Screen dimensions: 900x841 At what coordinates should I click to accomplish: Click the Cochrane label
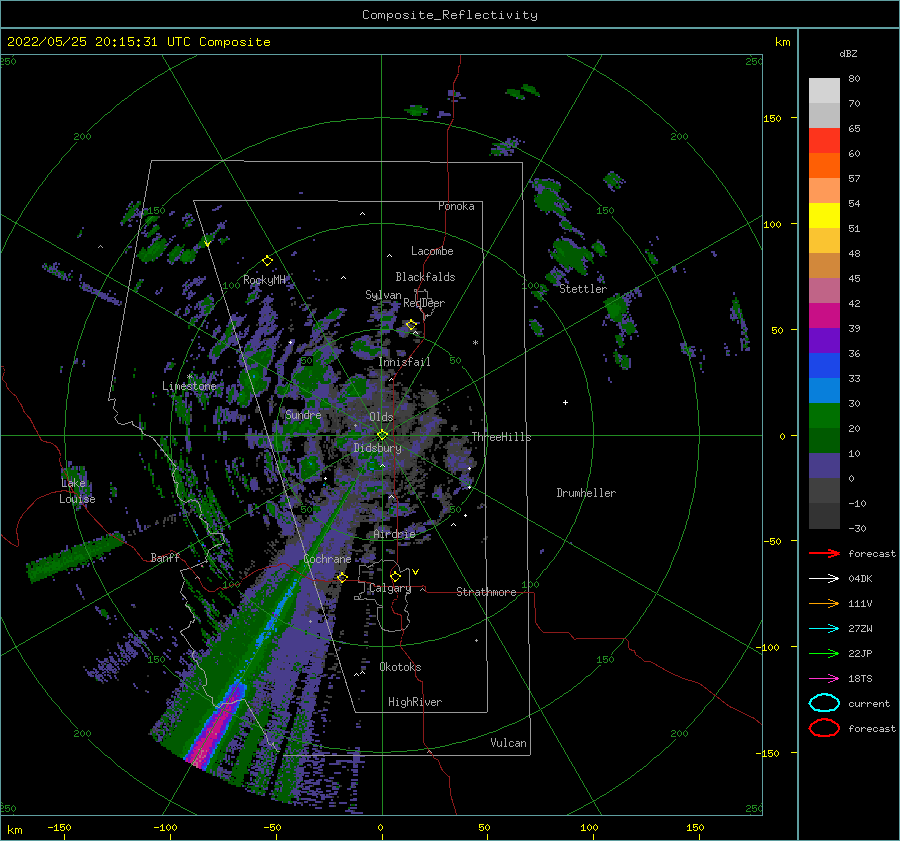[327, 559]
